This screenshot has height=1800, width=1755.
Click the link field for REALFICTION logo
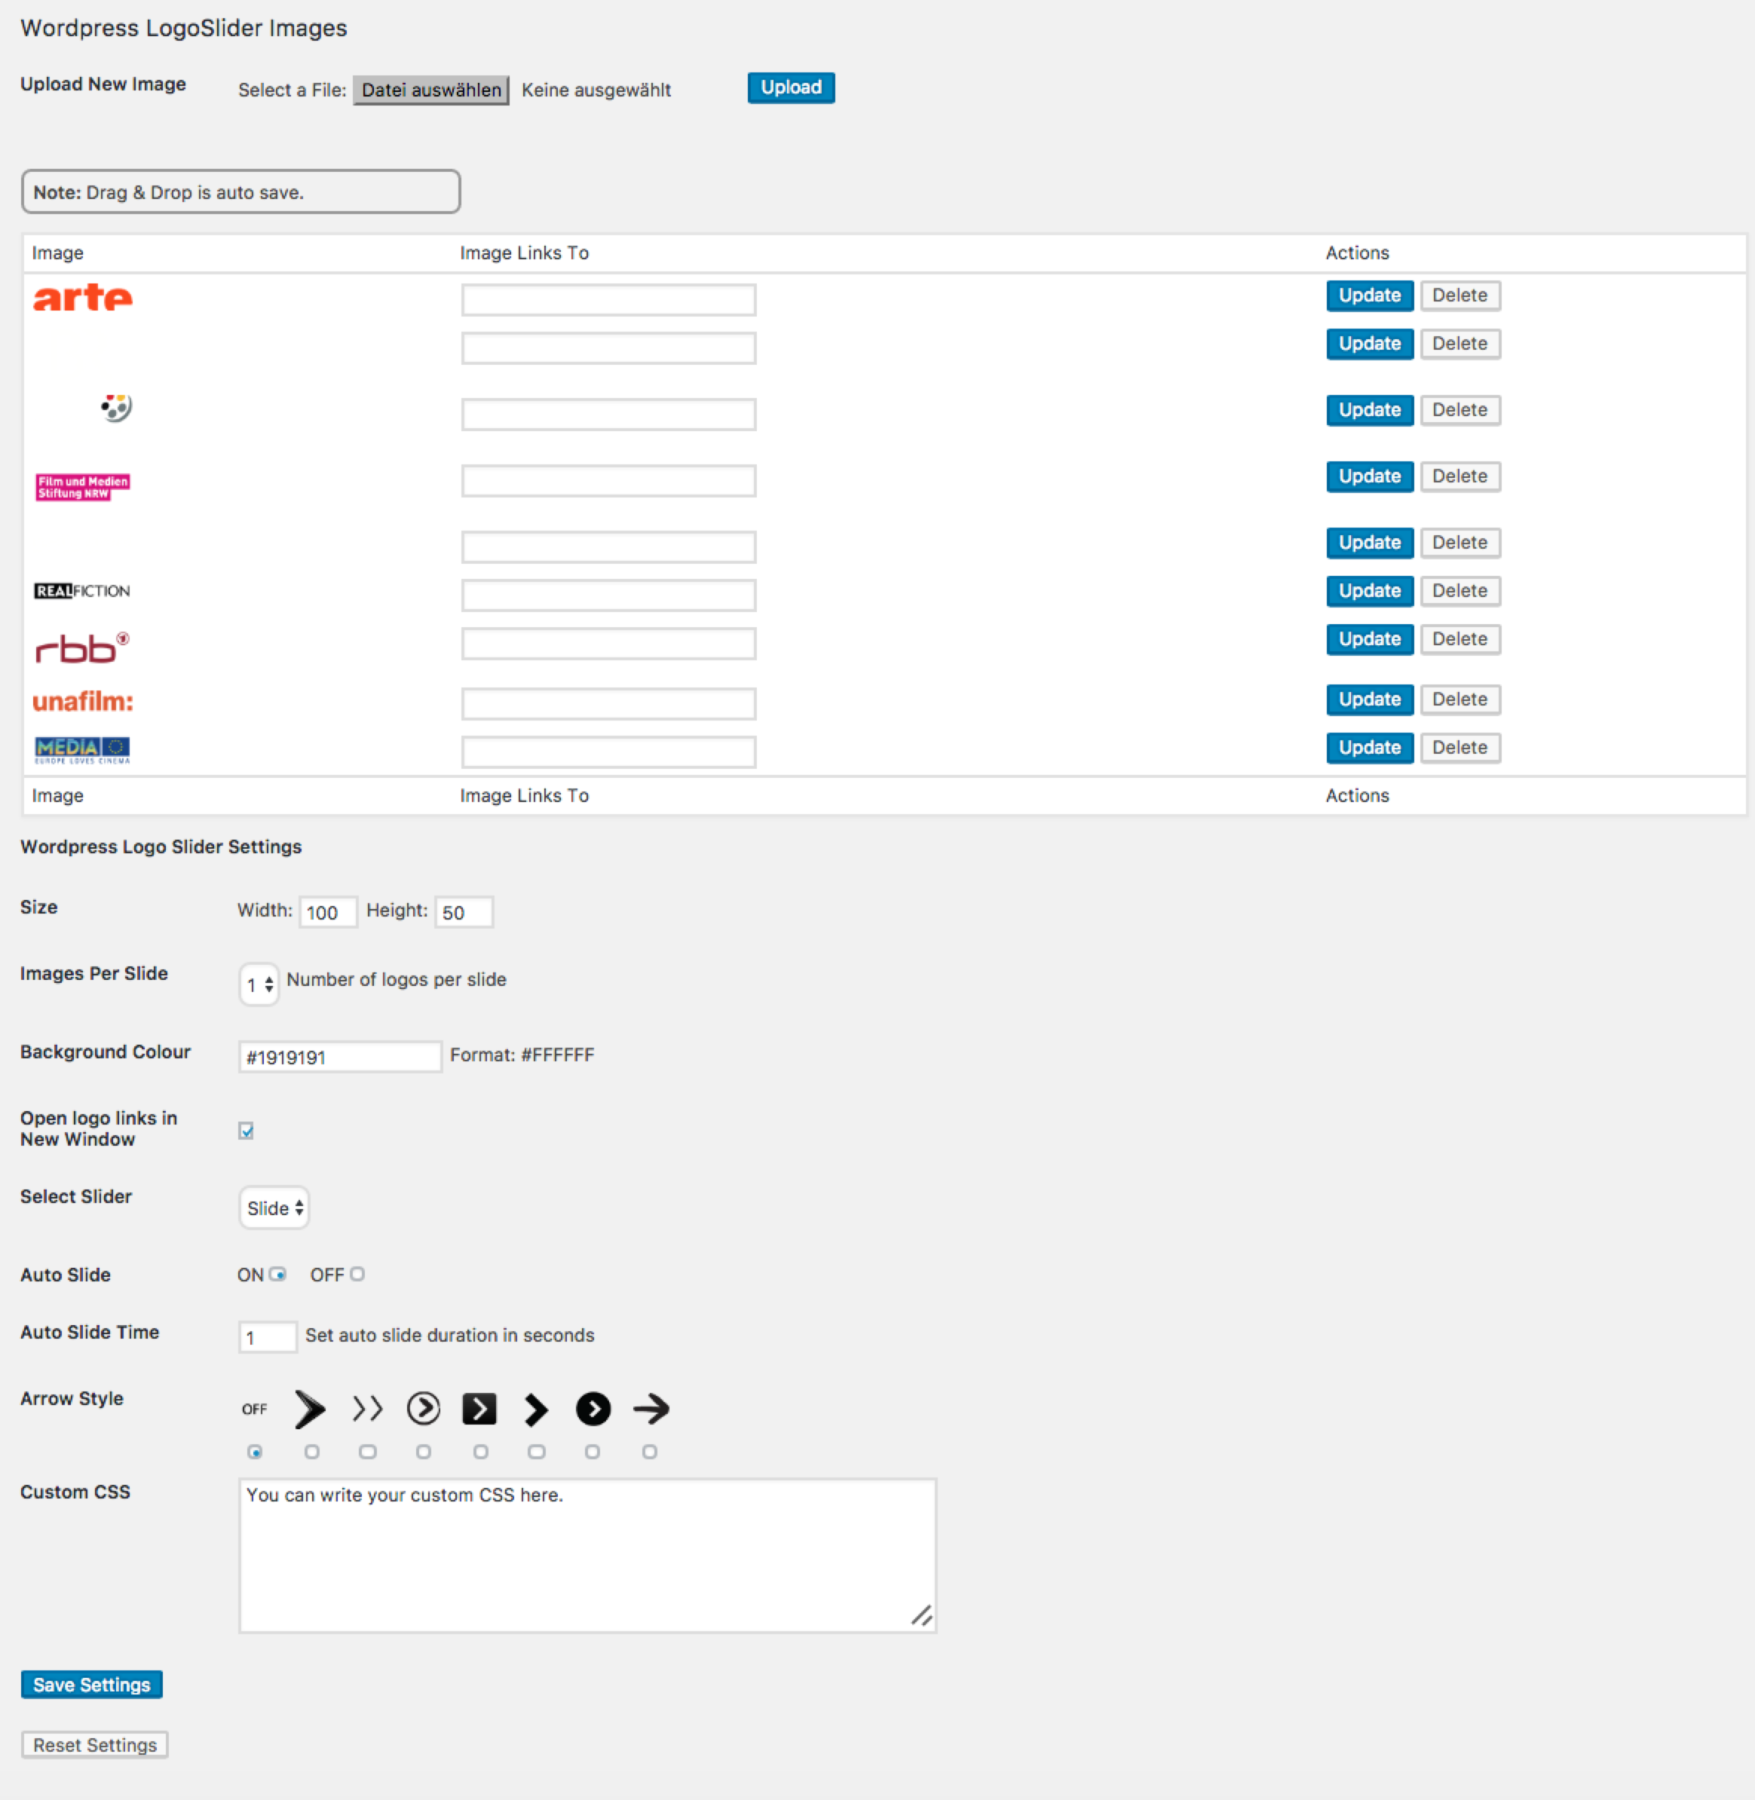(x=609, y=596)
